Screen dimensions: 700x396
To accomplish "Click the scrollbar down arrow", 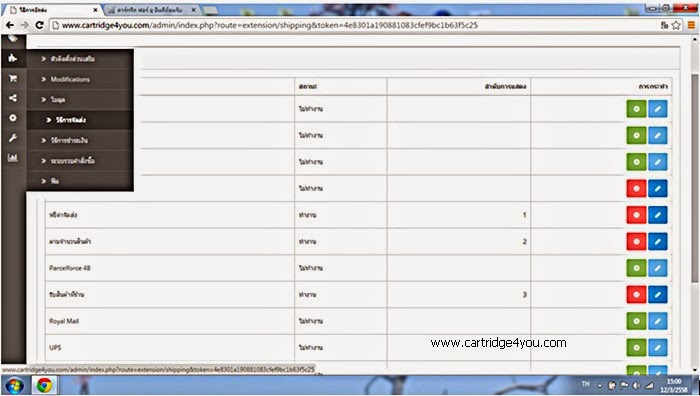I will (x=694, y=370).
